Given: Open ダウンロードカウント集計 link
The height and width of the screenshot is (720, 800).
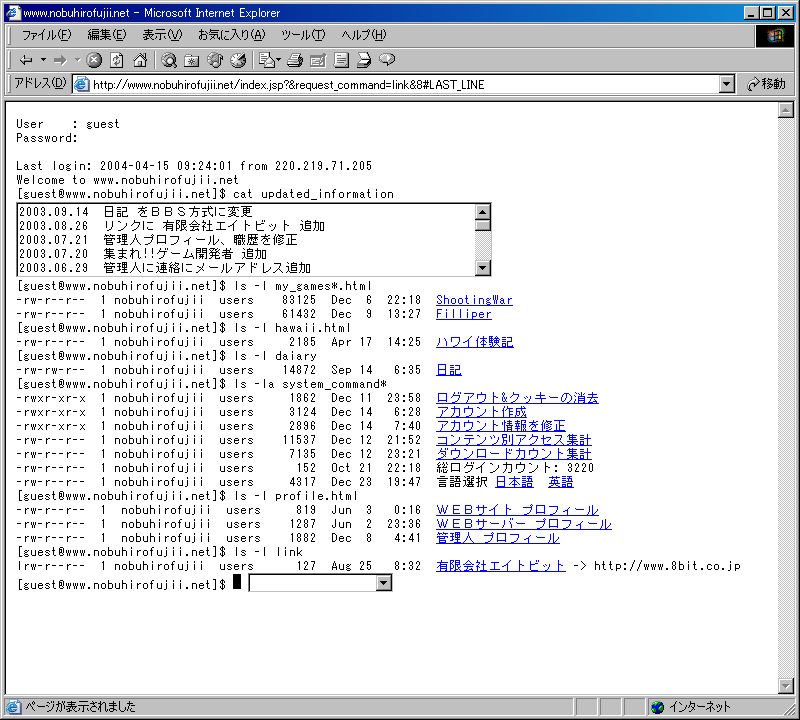Looking at the screenshot, I should tap(513, 454).
